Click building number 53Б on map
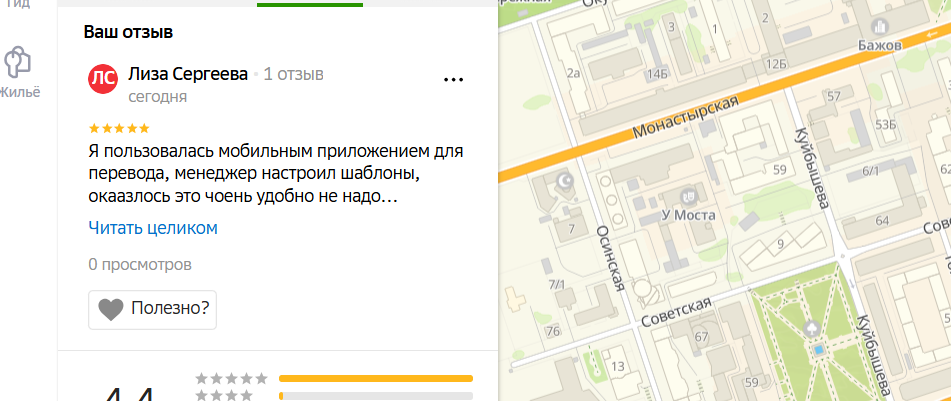 coord(885,125)
